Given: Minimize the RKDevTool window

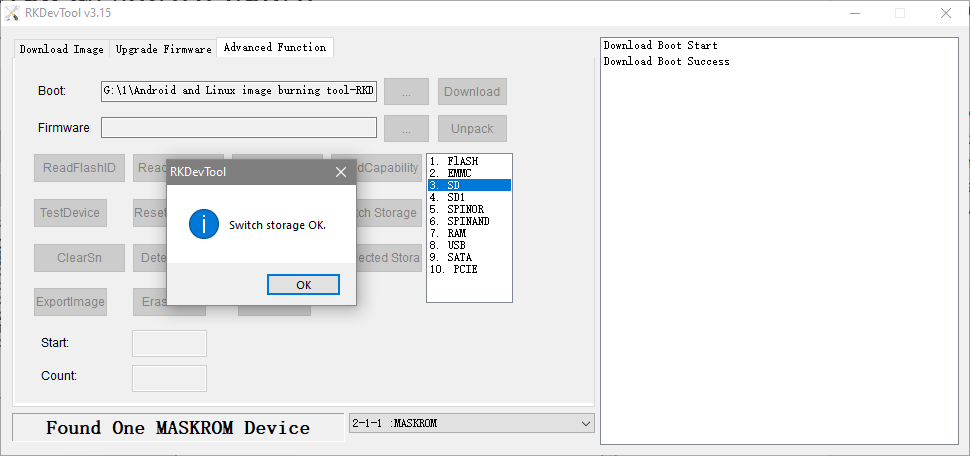Looking at the screenshot, I should pos(854,13).
